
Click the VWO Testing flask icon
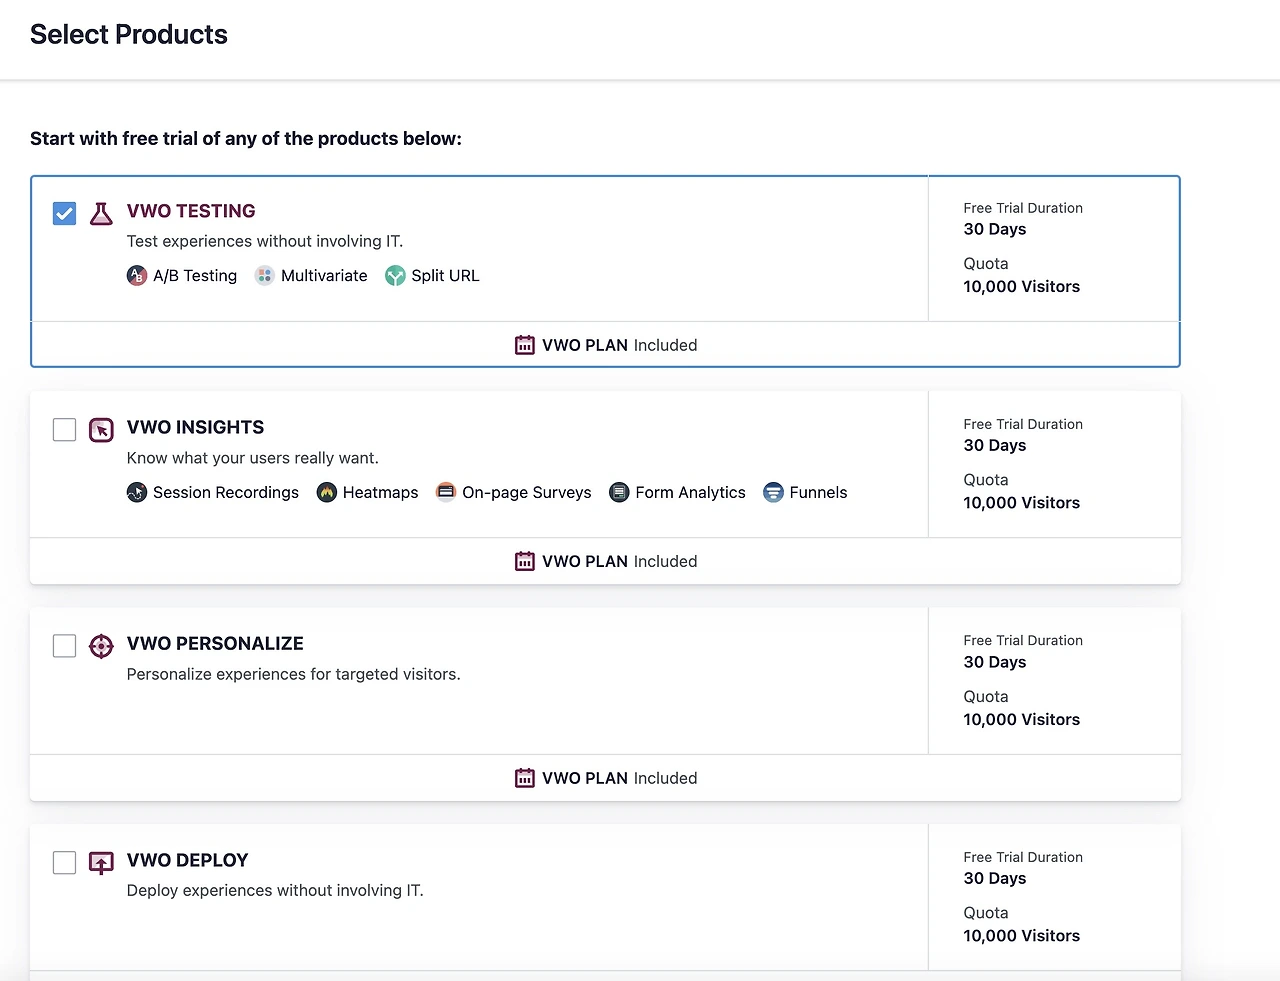tap(101, 213)
